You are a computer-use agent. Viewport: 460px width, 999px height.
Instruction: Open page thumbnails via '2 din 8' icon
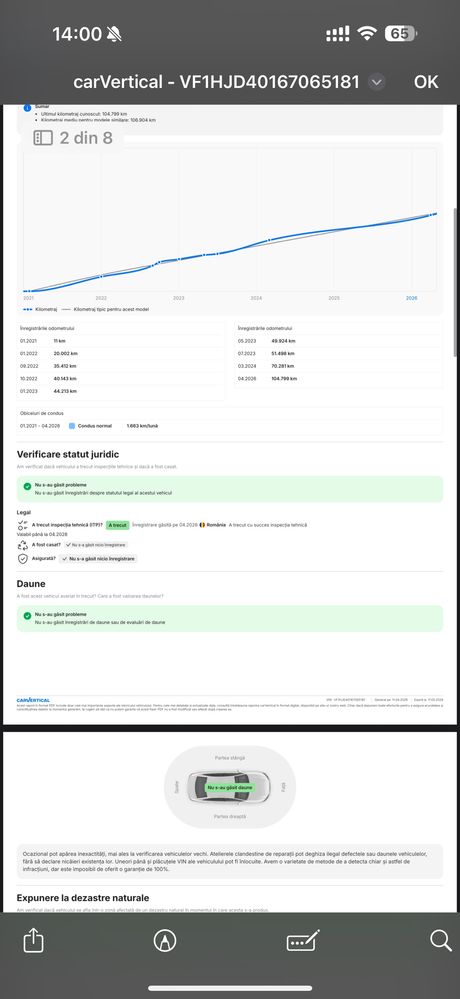pyautogui.click(x=43, y=138)
